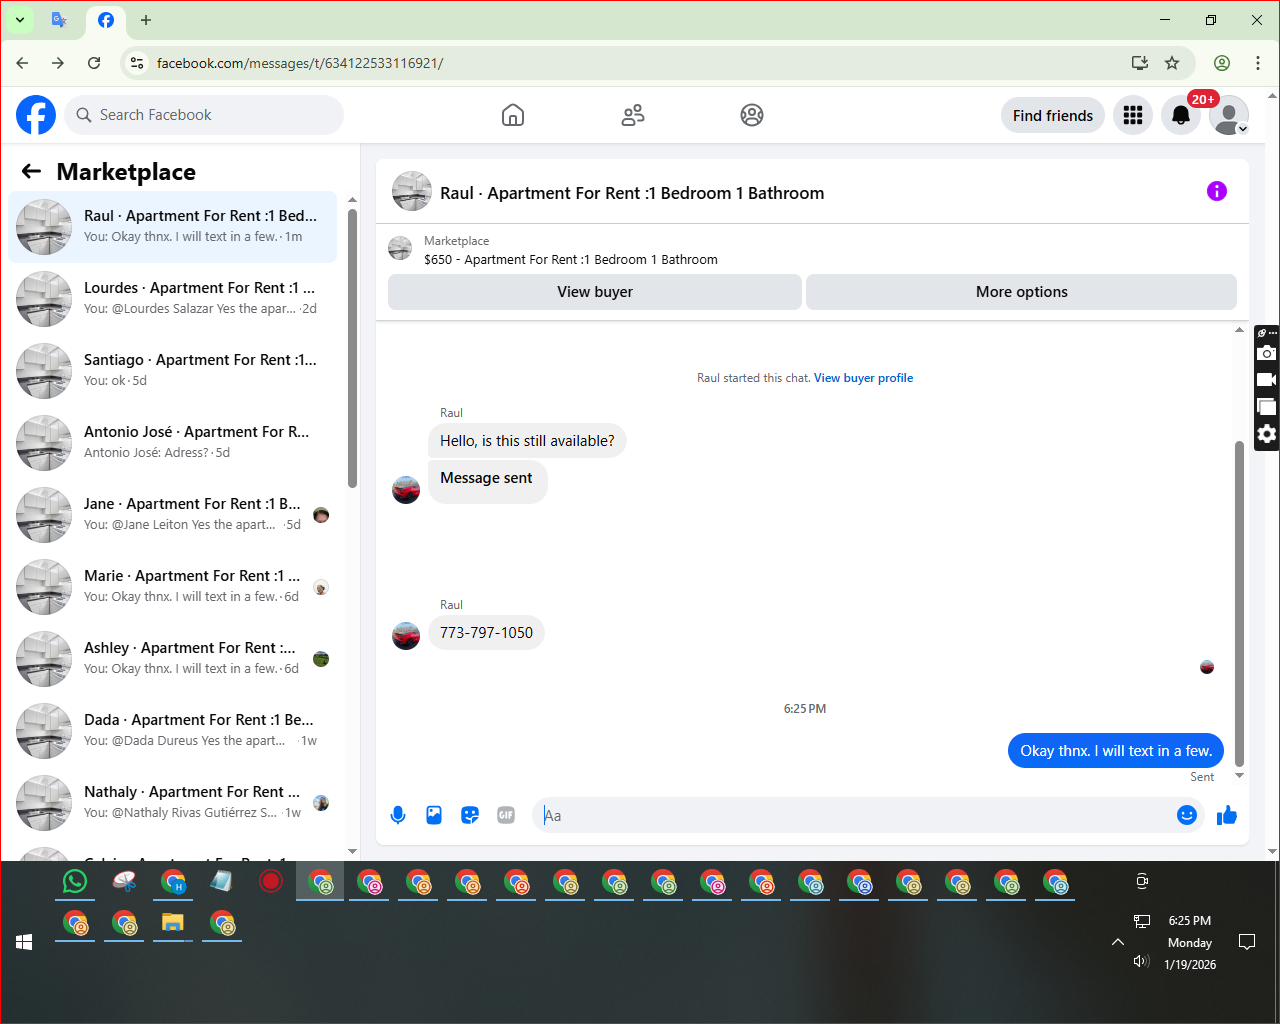Open the Marie conversation

[x=173, y=587]
